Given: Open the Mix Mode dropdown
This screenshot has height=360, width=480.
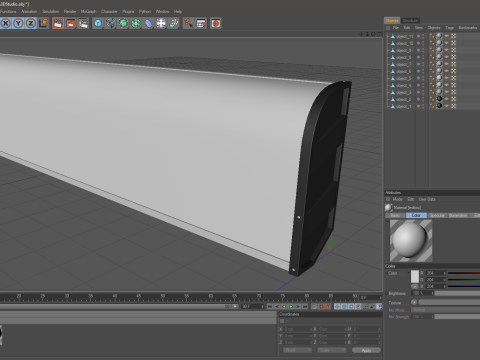Looking at the screenshot, I should pos(446,310).
